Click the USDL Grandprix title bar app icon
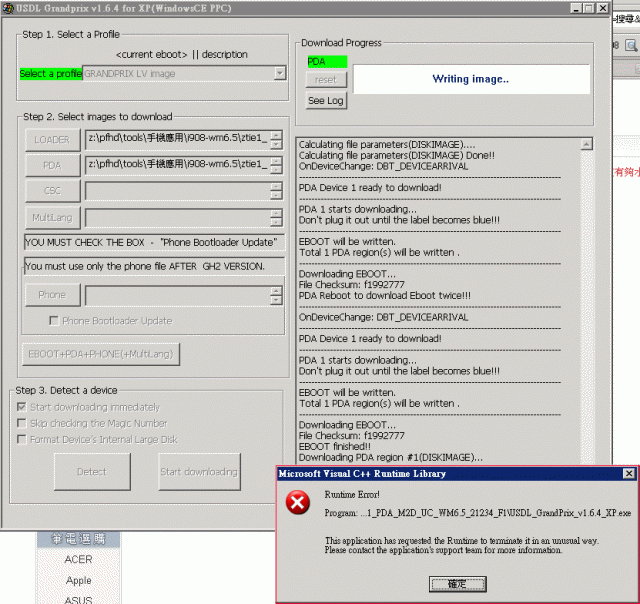 pos(8,8)
